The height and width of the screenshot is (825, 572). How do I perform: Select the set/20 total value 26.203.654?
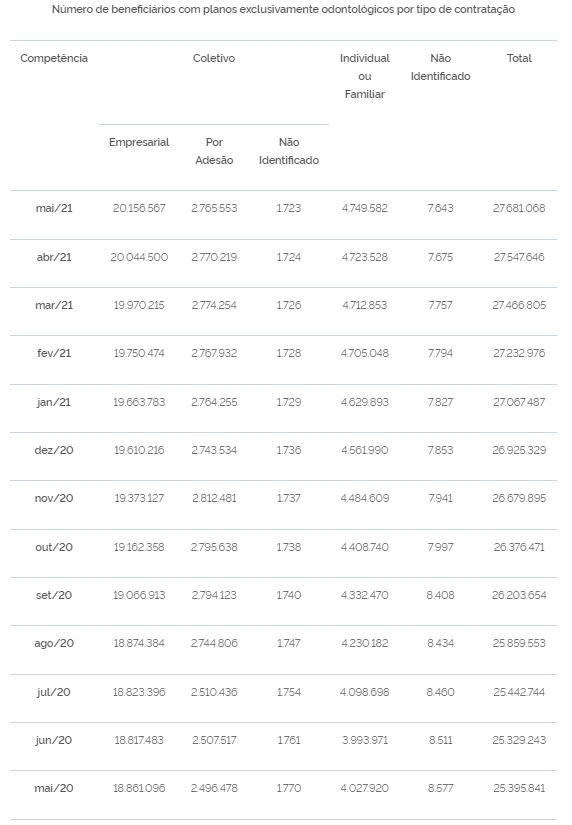click(519, 595)
